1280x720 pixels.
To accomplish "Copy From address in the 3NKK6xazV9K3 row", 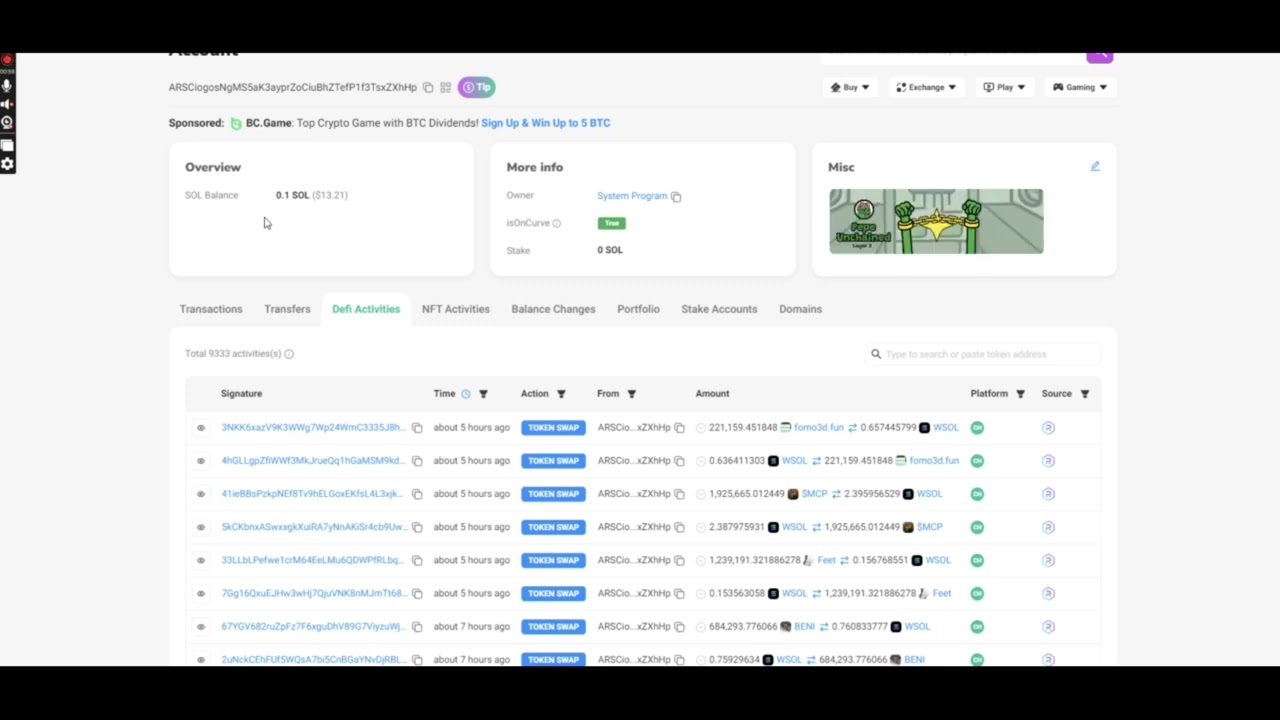I will (679, 428).
